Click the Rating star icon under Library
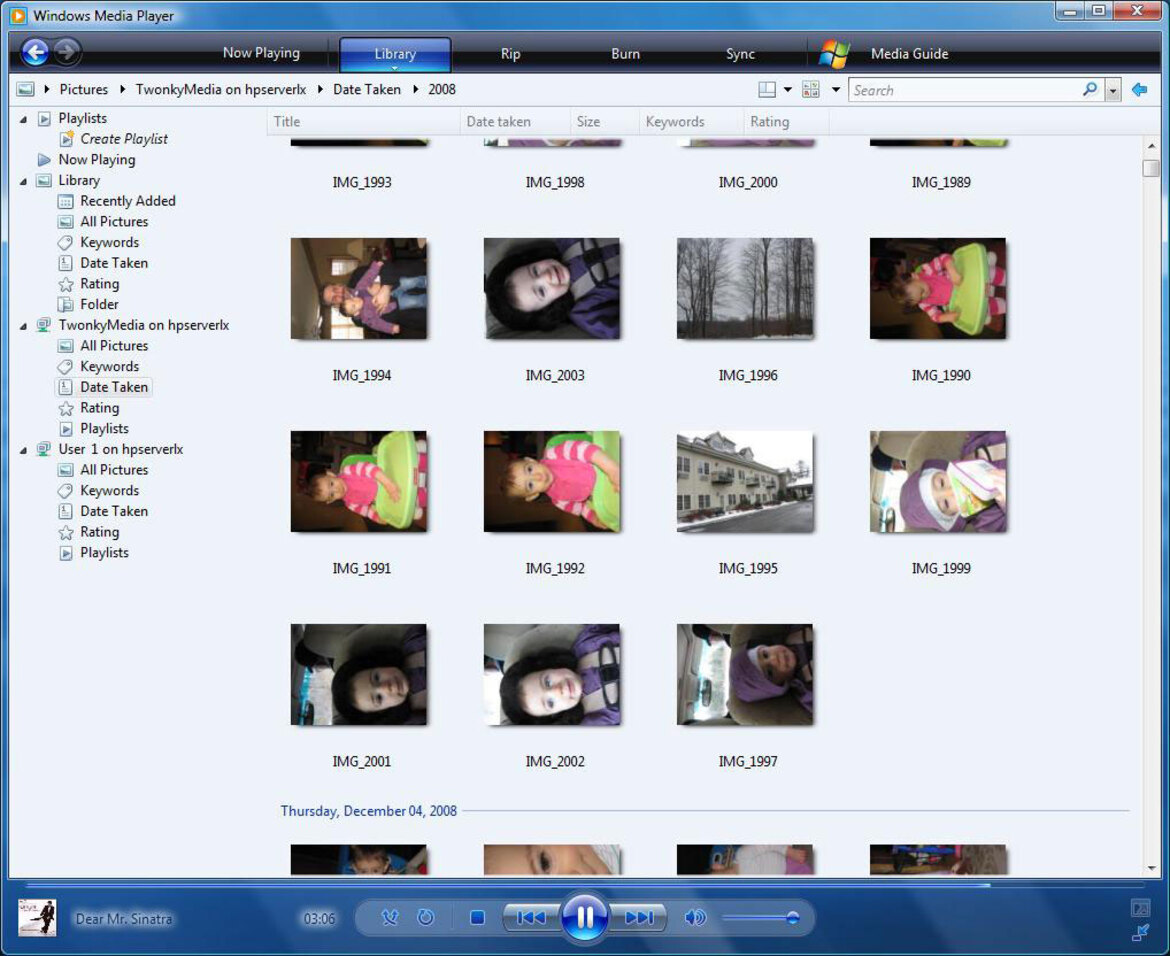The width and height of the screenshot is (1170, 956). 66,284
